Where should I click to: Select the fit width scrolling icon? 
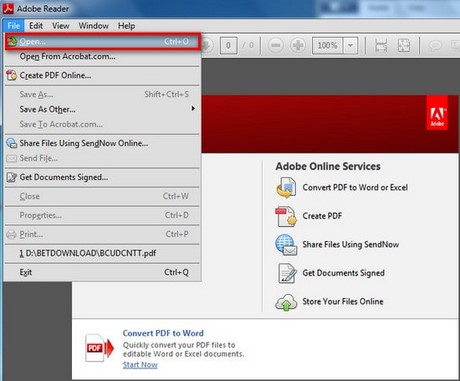coord(381,45)
